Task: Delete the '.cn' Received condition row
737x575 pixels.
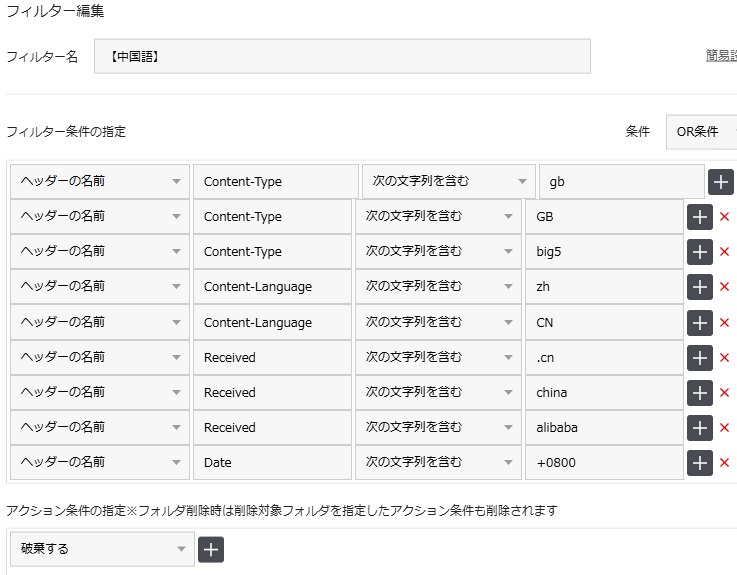Action: click(x=725, y=358)
